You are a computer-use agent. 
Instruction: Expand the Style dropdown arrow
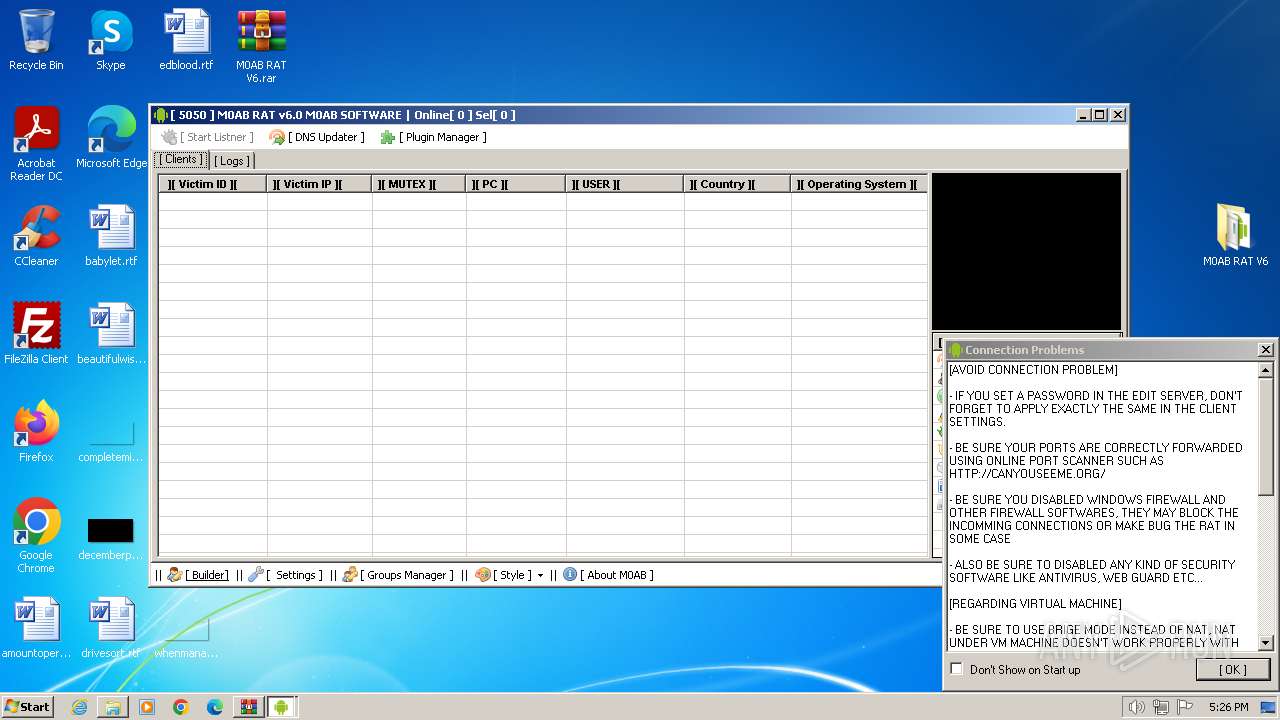point(540,575)
